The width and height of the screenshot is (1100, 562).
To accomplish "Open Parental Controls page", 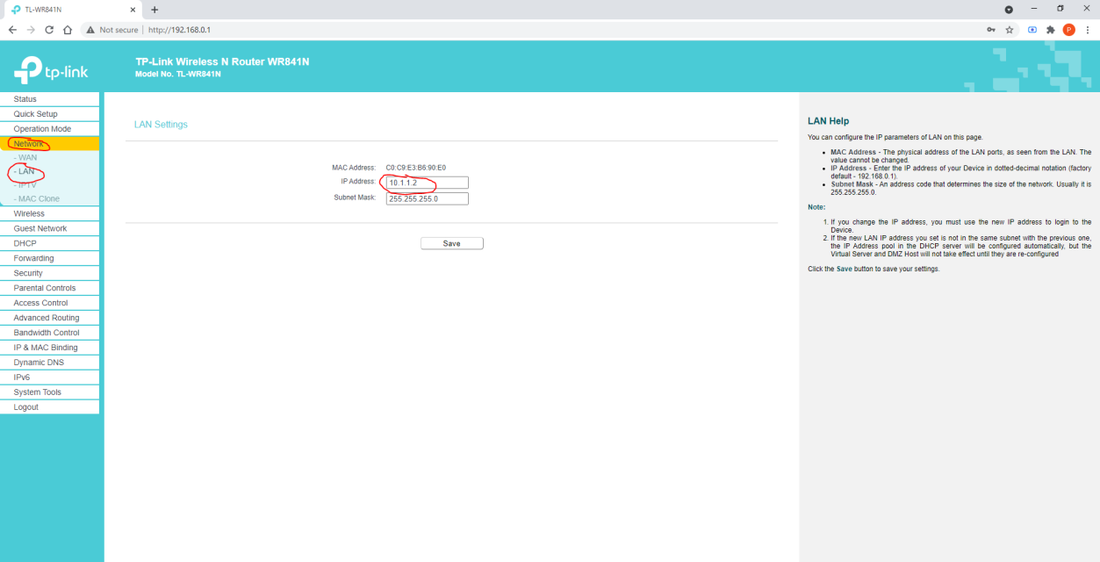I will point(50,288).
